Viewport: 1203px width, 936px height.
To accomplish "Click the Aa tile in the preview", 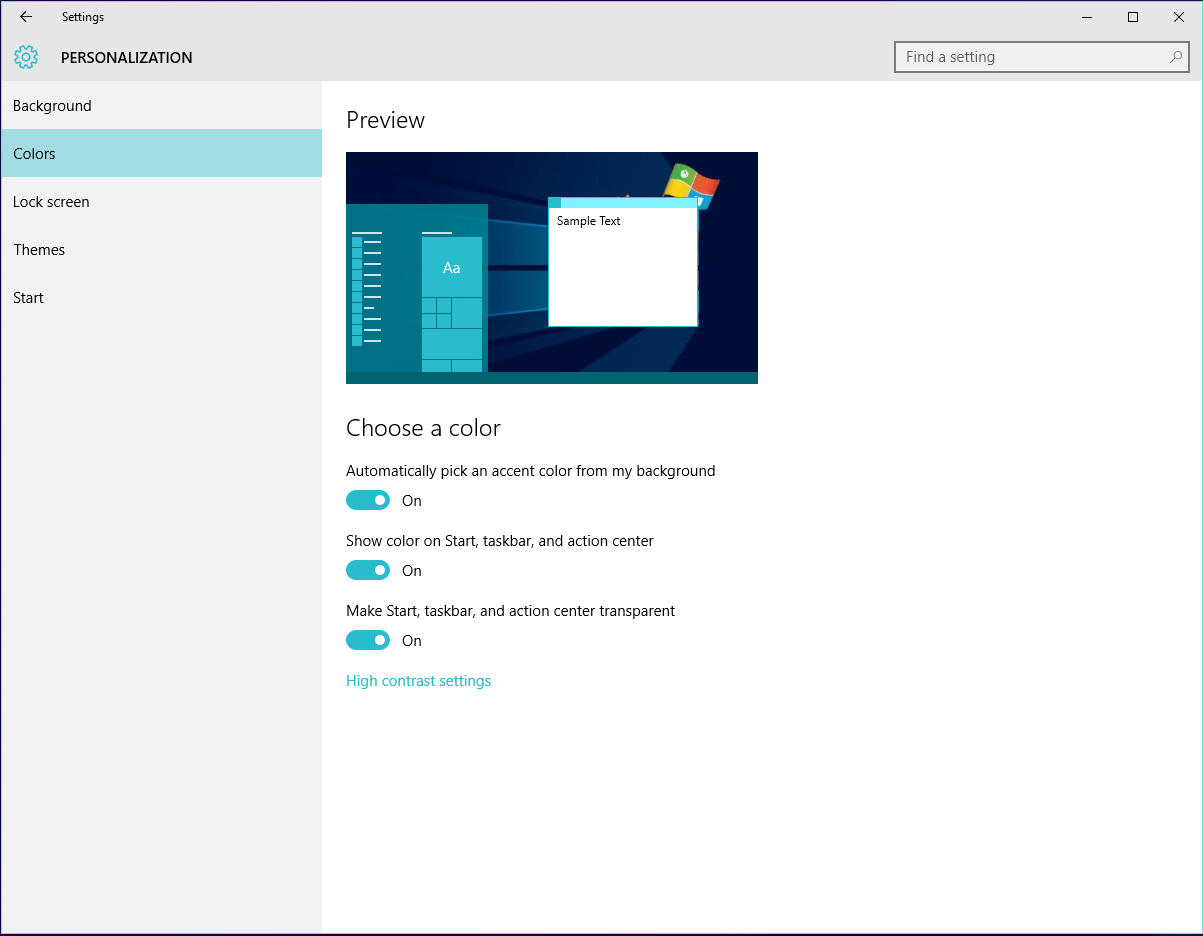I will [x=452, y=267].
